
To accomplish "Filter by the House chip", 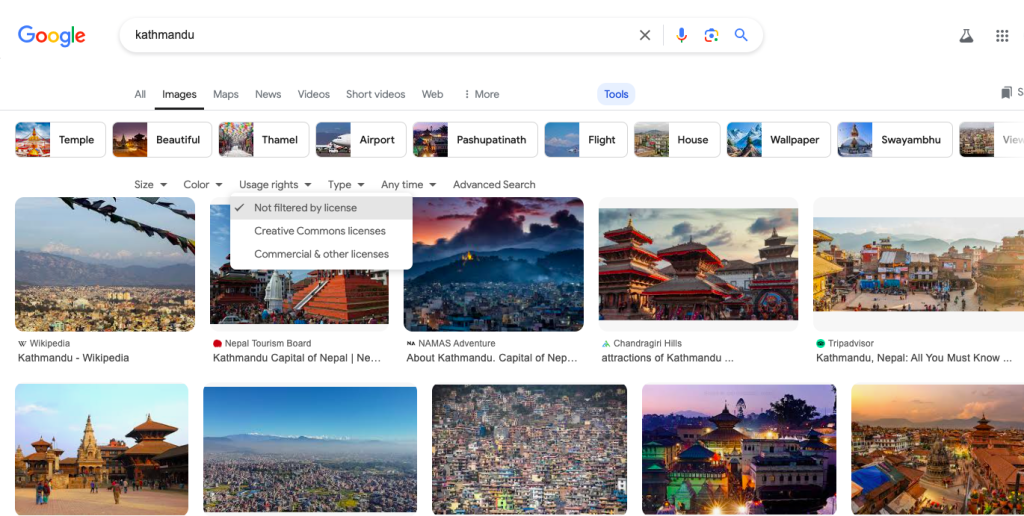I will tap(677, 140).
